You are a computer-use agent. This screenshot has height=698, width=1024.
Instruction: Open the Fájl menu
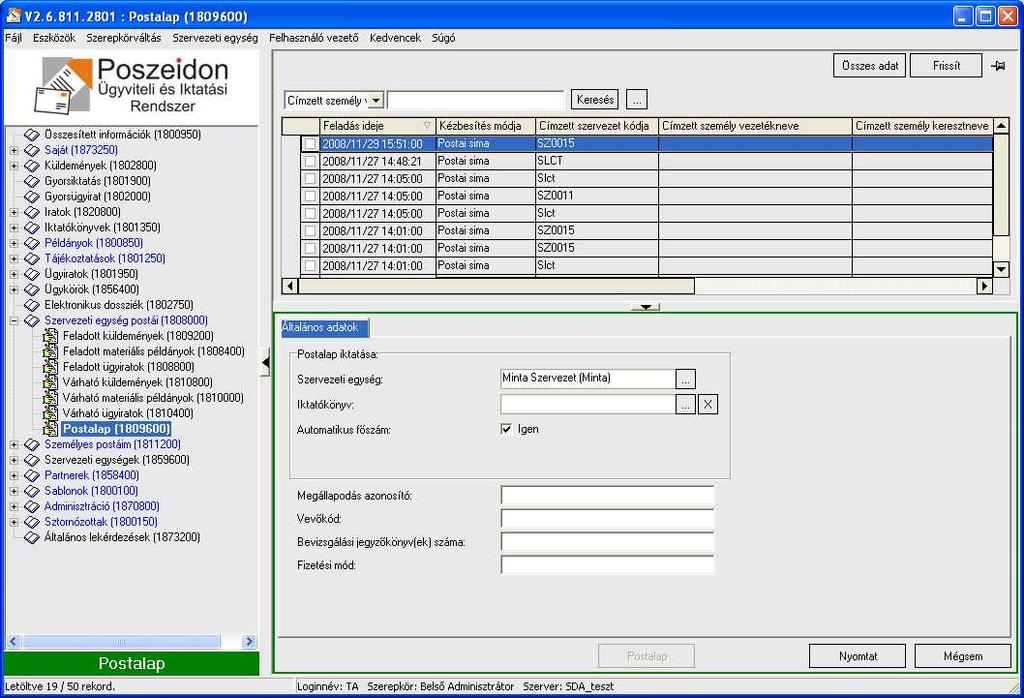[14, 38]
